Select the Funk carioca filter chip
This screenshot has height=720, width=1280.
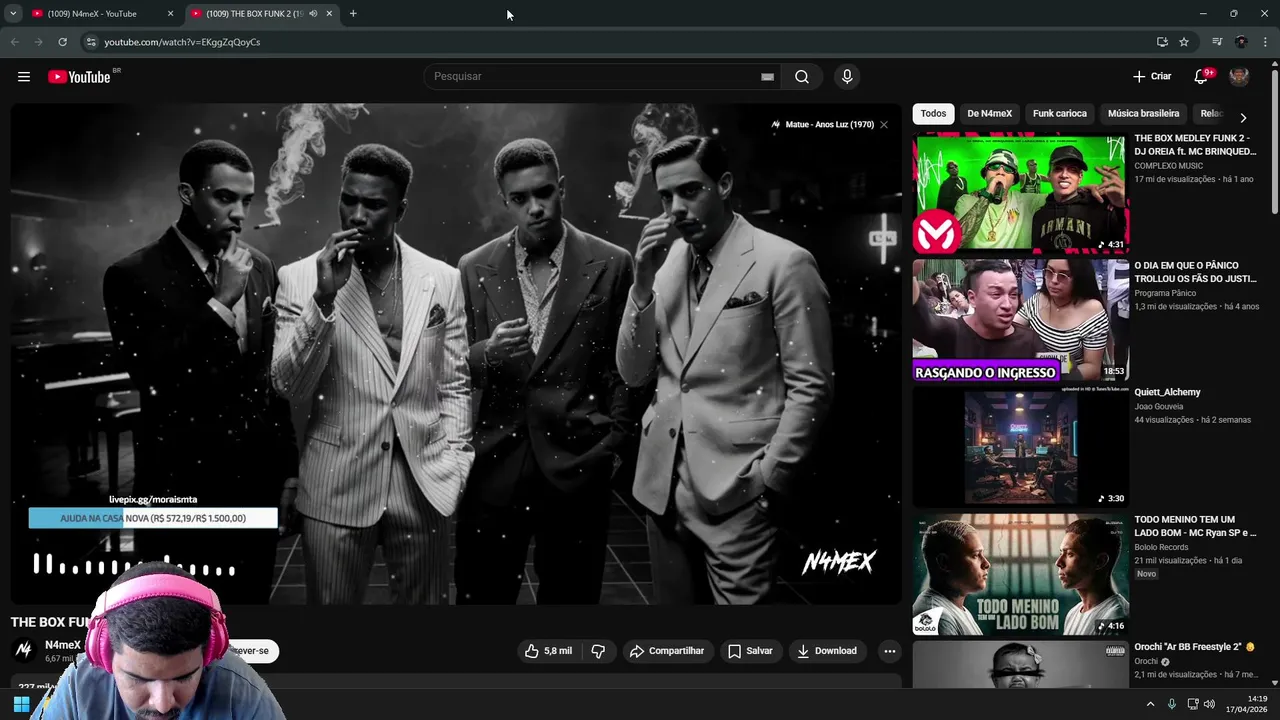[x=1060, y=114]
